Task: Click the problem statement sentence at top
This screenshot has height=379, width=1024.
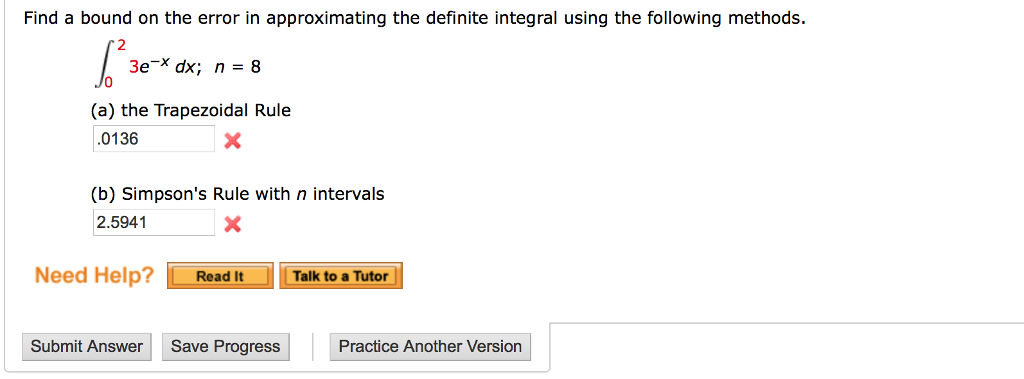Action: (x=415, y=18)
